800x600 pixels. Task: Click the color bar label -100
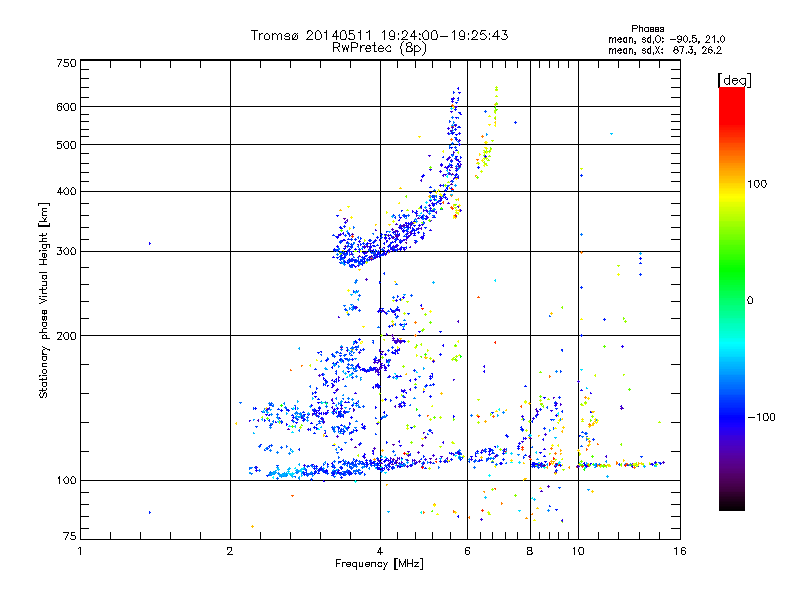(x=761, y=417)
